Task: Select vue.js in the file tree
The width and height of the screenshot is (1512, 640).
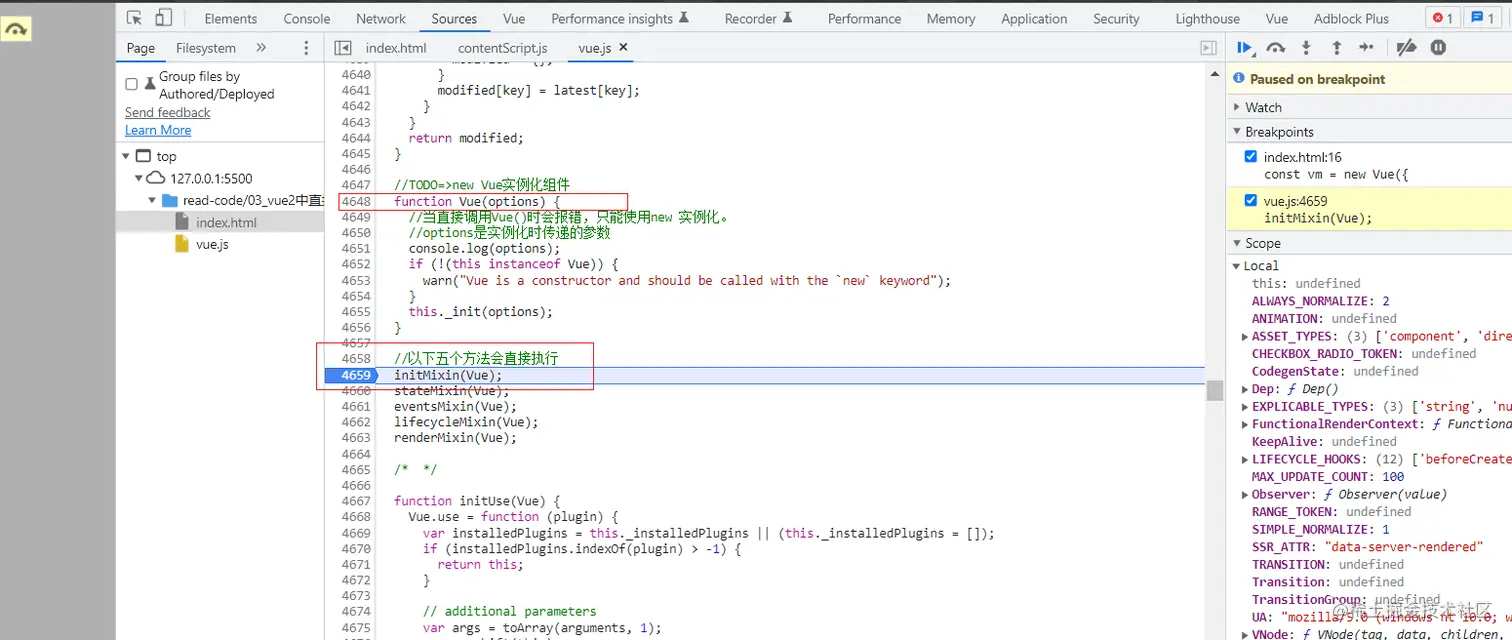Action: pyautogui.click(x=212, y=244)
